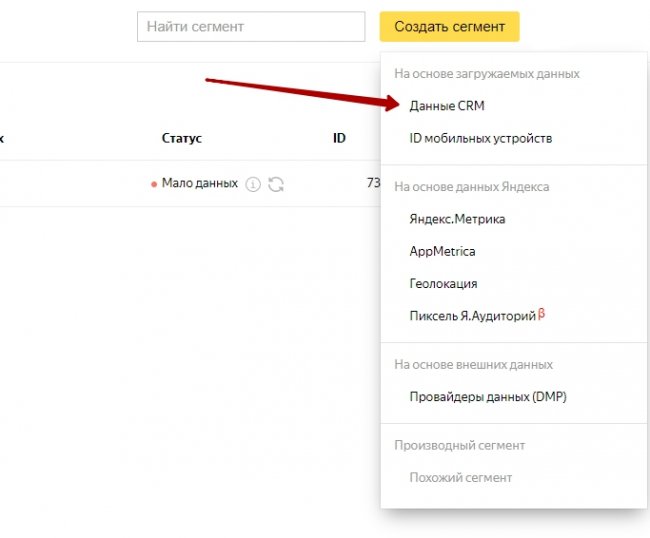Click the refresh icon in the status row

276,184
